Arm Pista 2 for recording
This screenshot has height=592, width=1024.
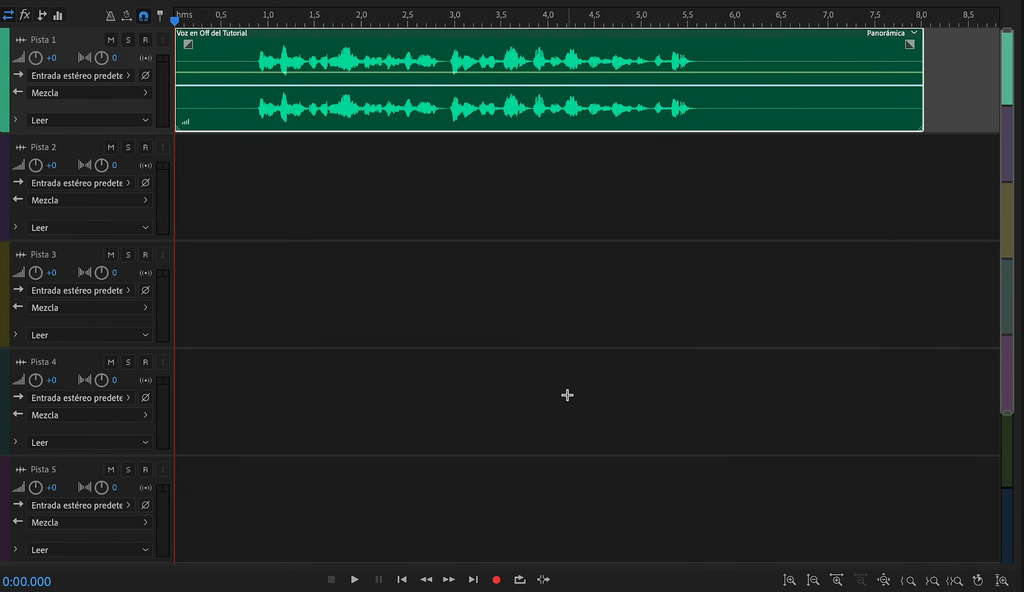tap(146, 148)
